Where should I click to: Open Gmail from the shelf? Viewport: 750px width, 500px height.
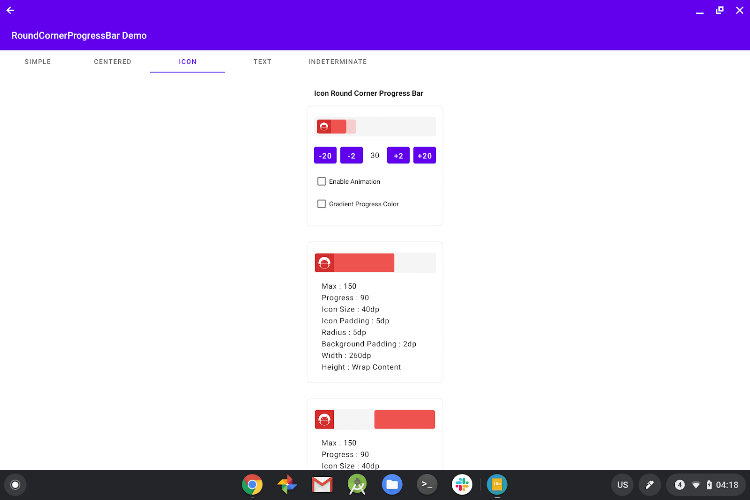pyautogui.click(x=321, y=485)
